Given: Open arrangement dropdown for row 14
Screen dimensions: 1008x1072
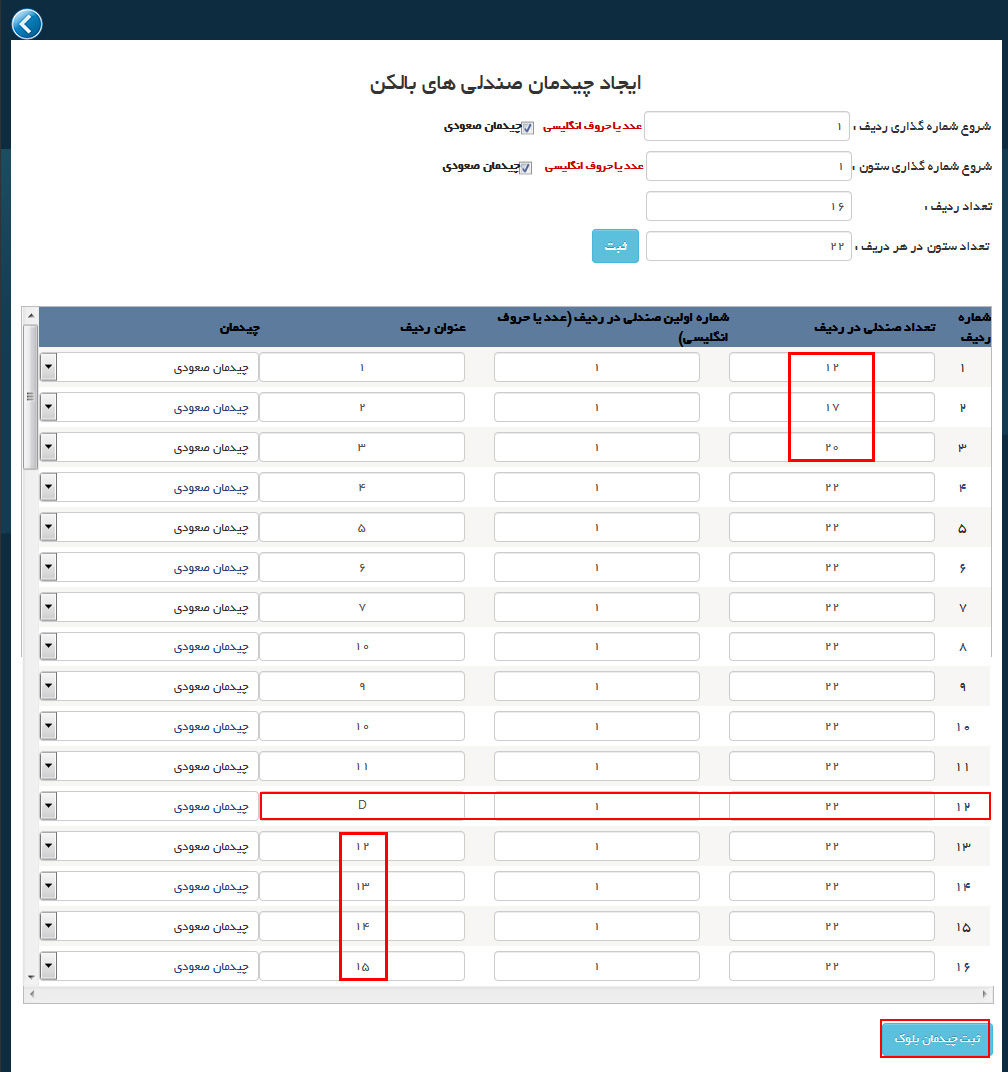Looking at the screenshot, I should [x=48, y=886].
